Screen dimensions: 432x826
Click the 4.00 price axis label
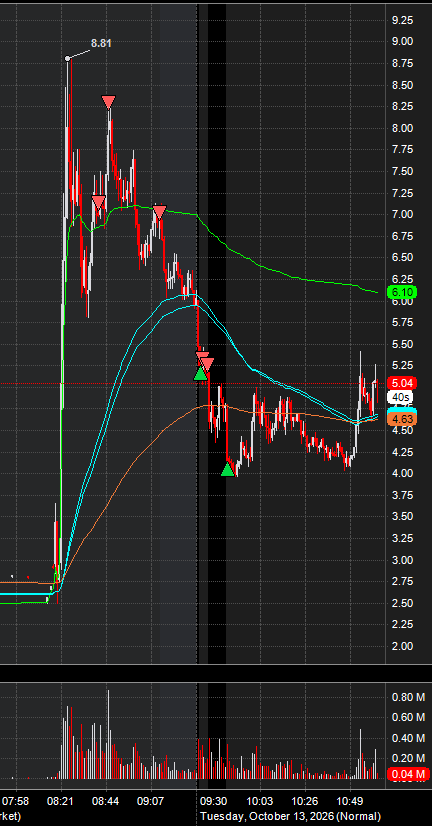point(402,473)
